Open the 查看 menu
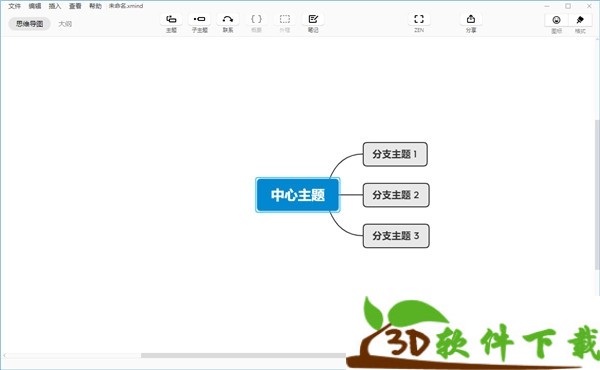Image resolution: width=600 pixels, height=370 pixels. tap(75, 6)
